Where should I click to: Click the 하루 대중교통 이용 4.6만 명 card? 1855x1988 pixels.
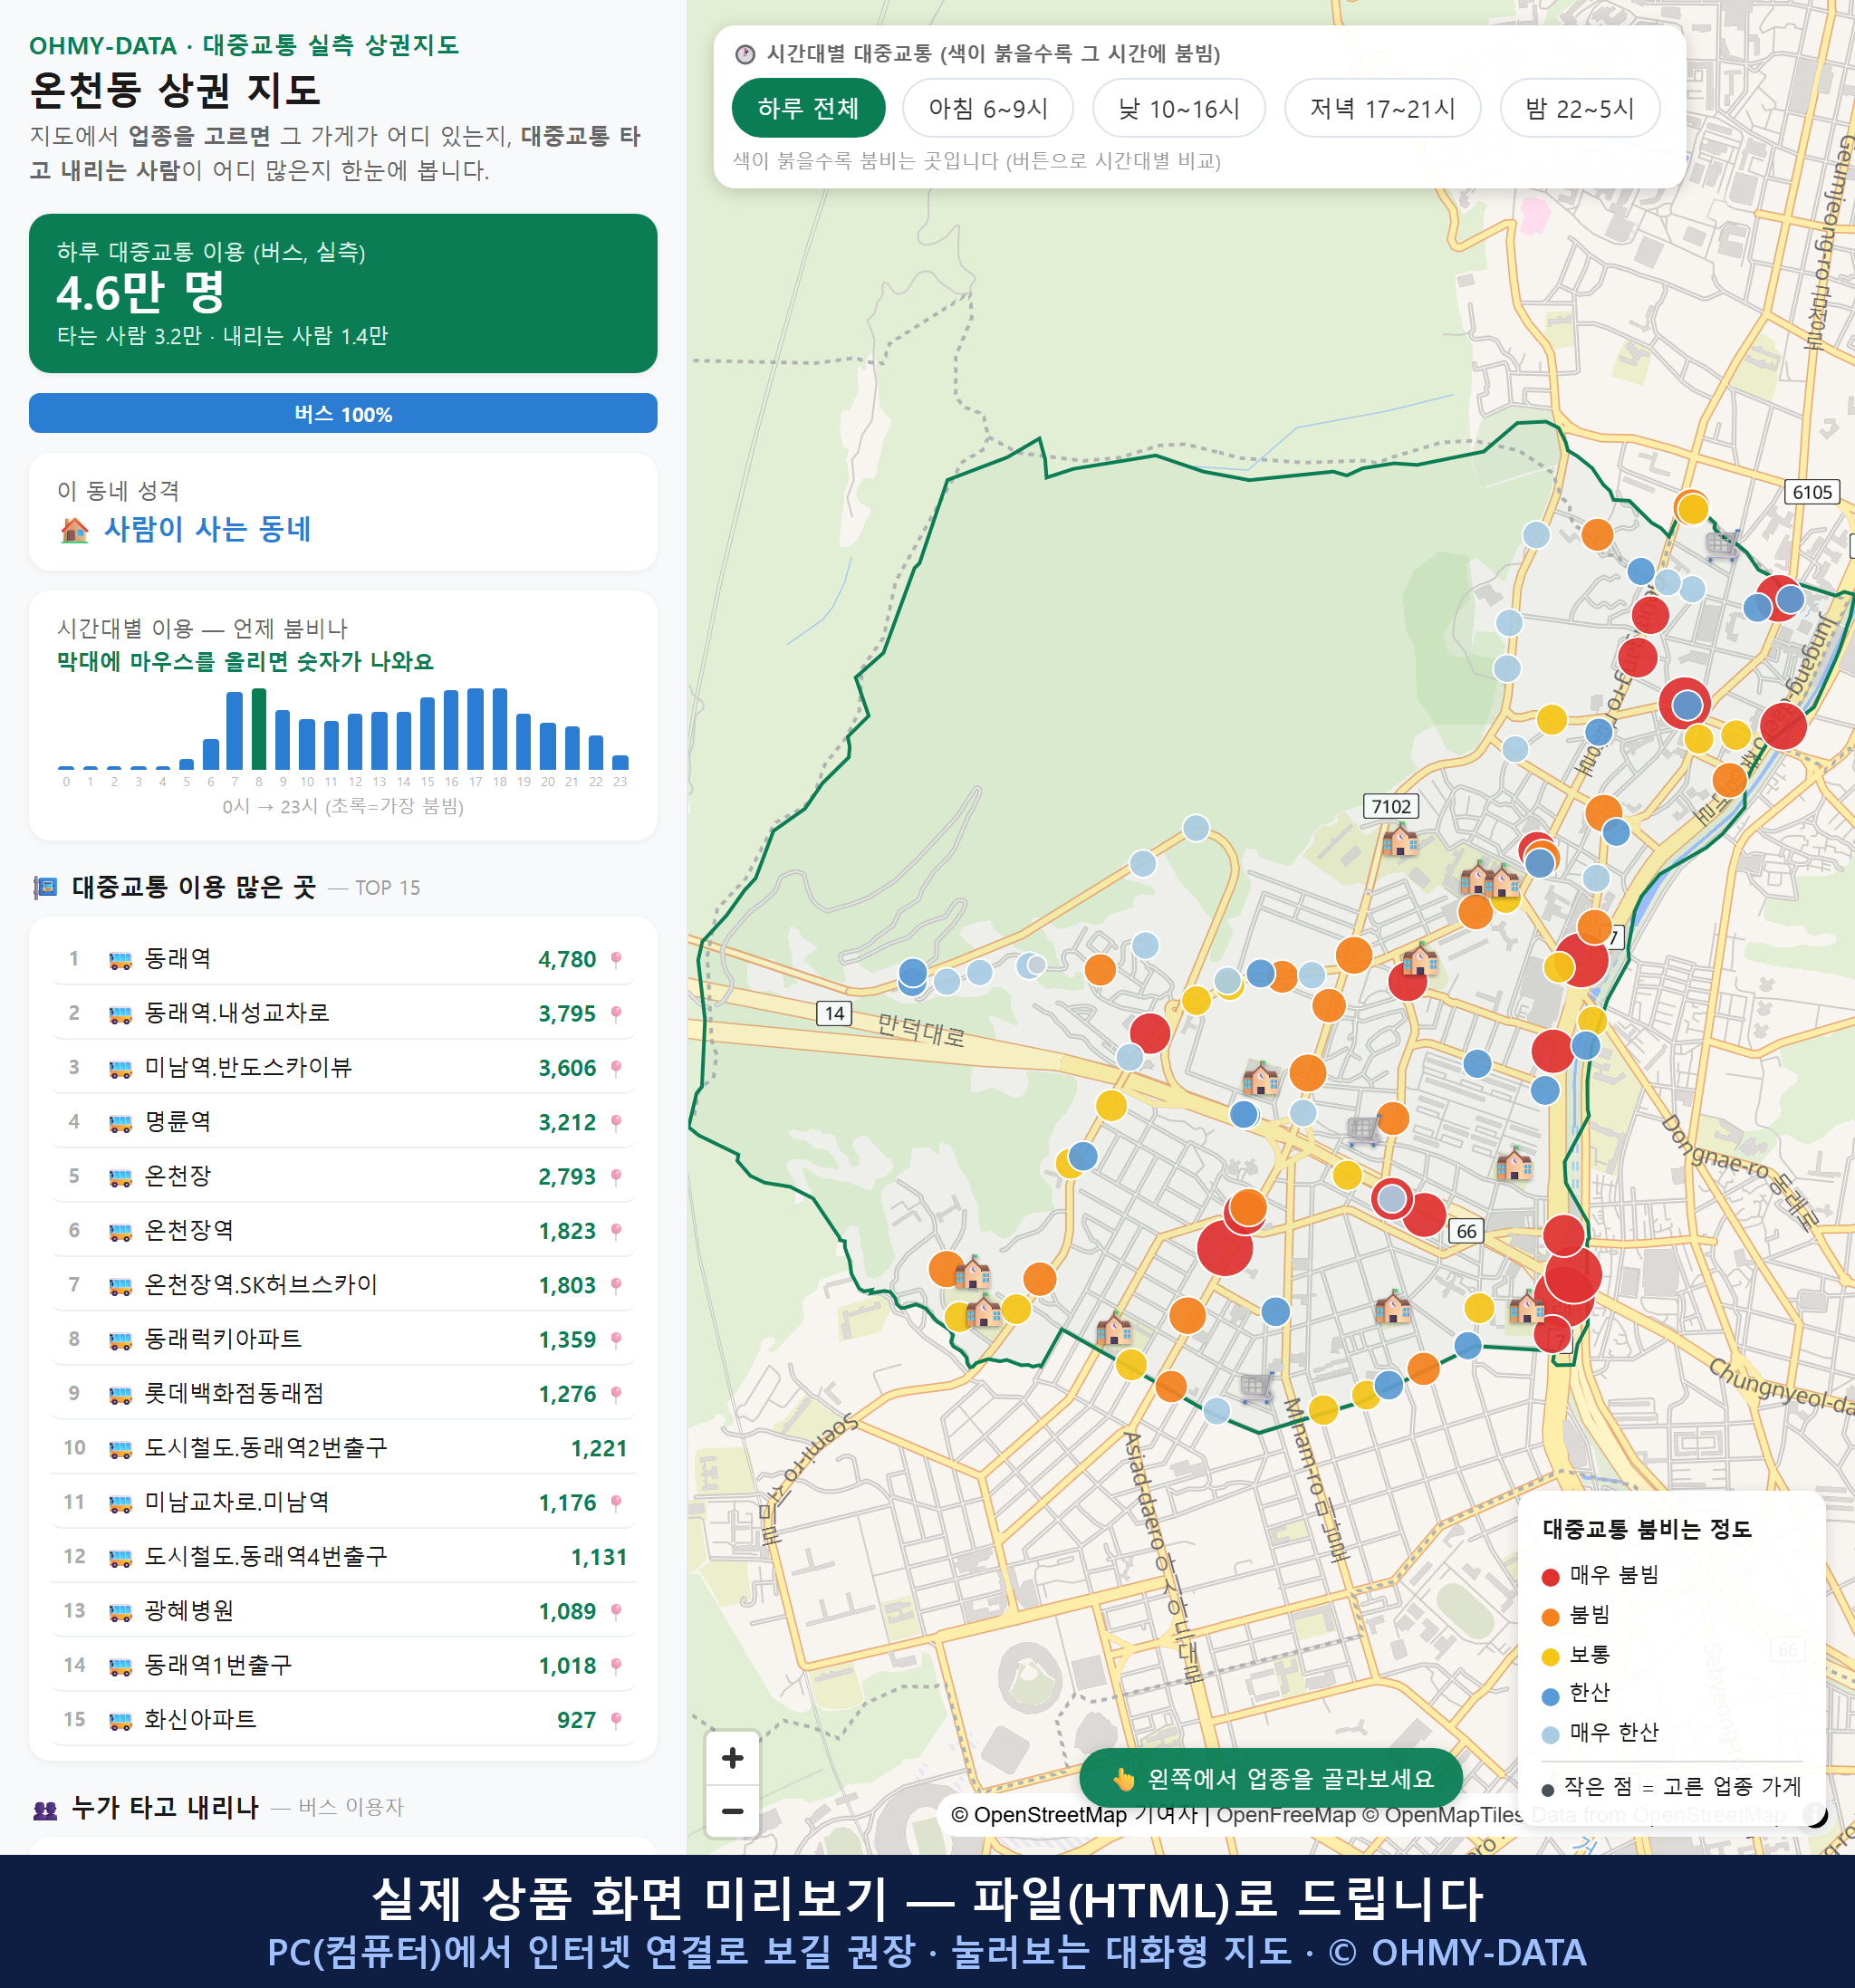(x=343, y=293)
